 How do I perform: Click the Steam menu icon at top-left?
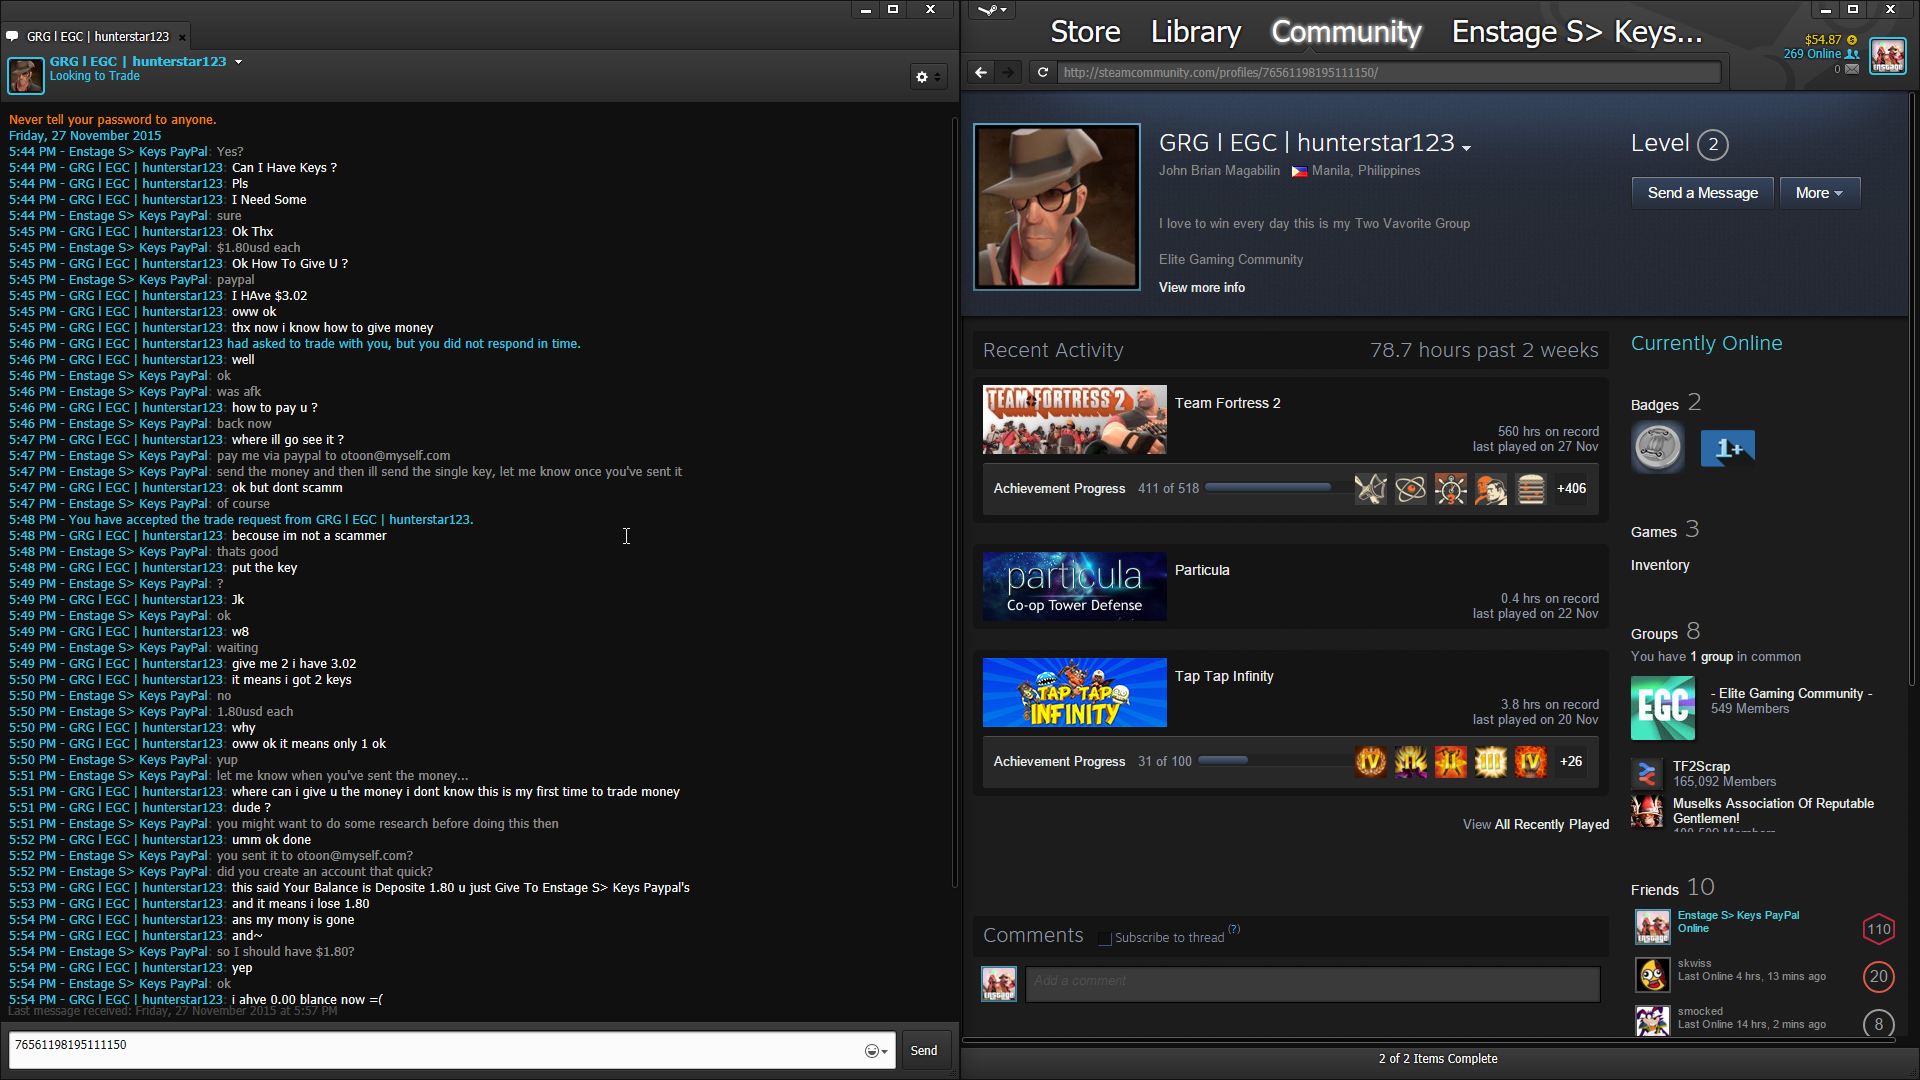pos(991,10)
